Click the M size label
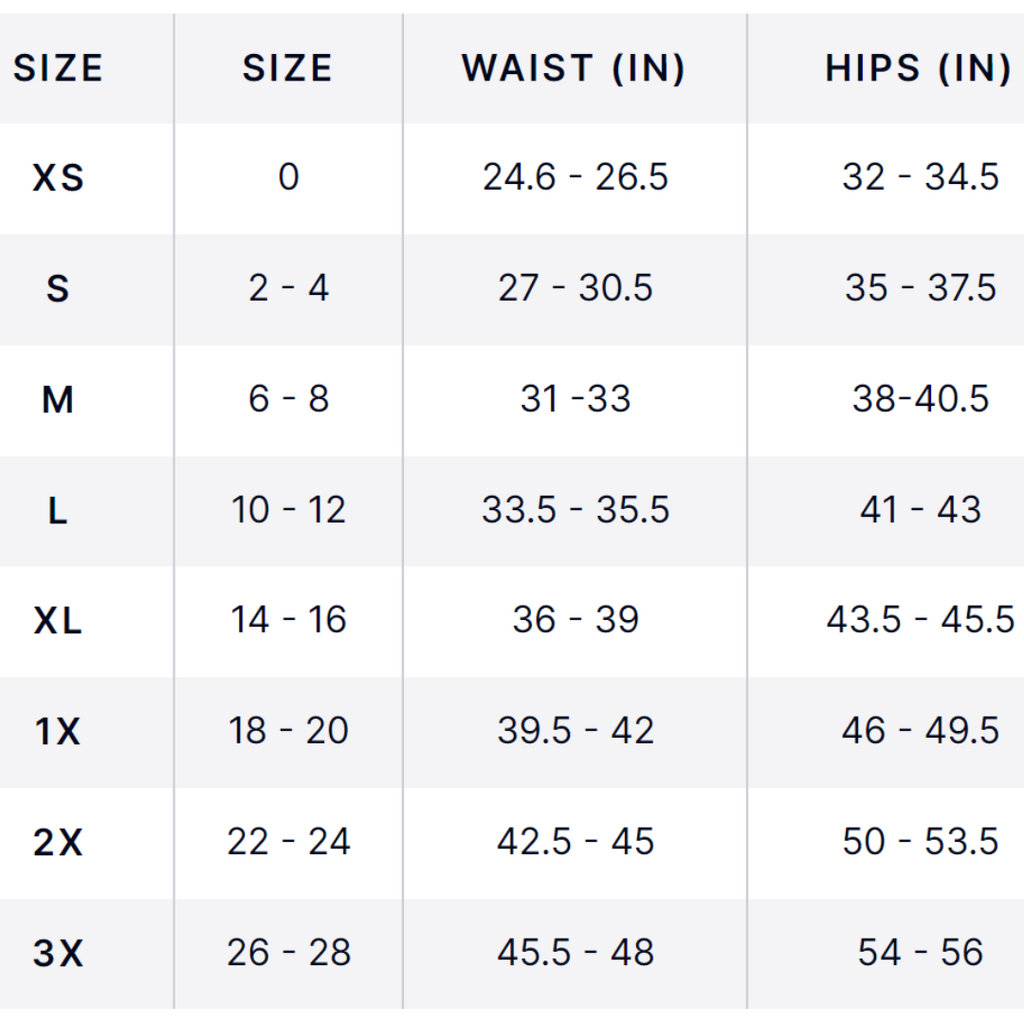 click(58, 400)
